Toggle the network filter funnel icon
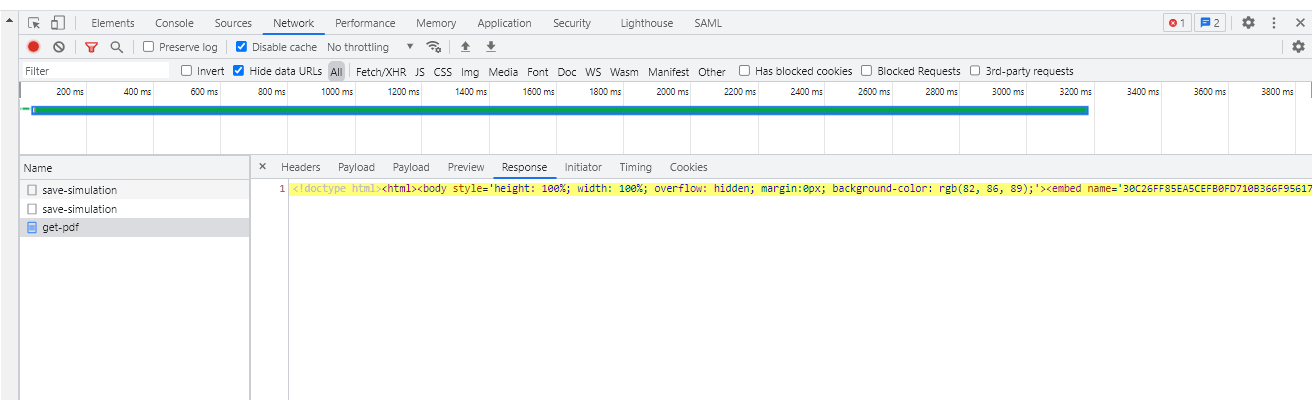The height and width of the screenshot is (400, 1312). (91, 47)
